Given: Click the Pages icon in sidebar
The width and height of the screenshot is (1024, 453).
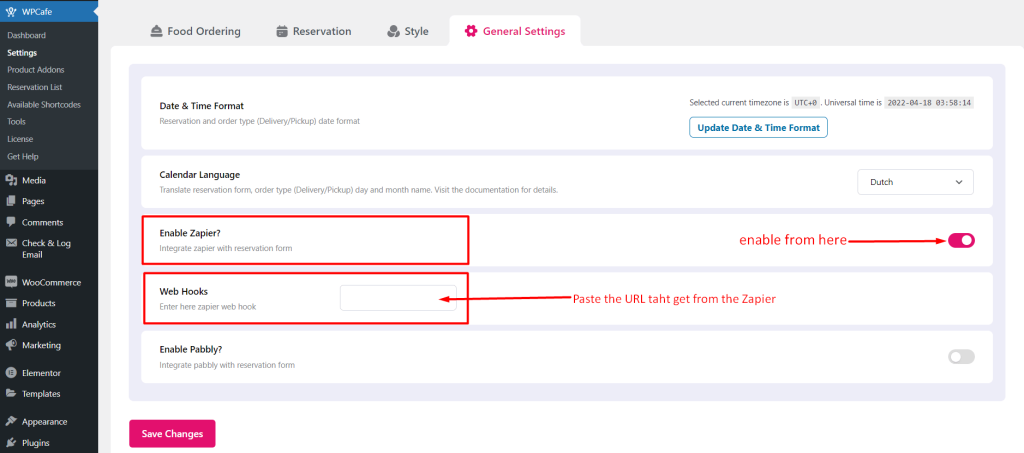Looking at the screenshot, I should [x=10, y=201].
